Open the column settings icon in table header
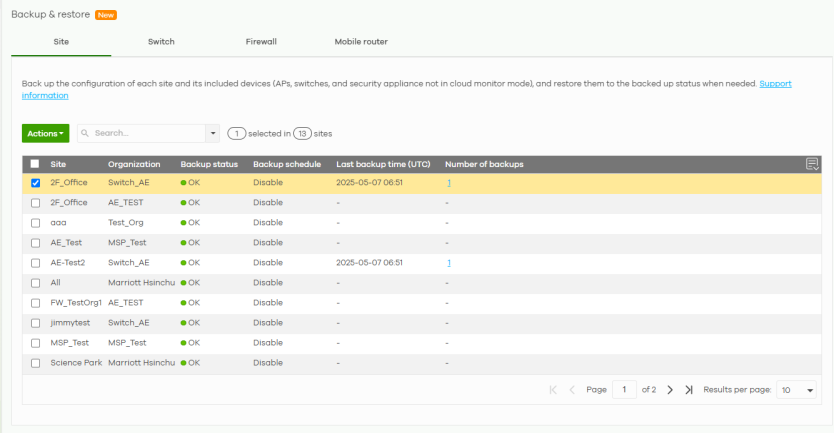Viewport: 834px width, 433px height. 812,164
